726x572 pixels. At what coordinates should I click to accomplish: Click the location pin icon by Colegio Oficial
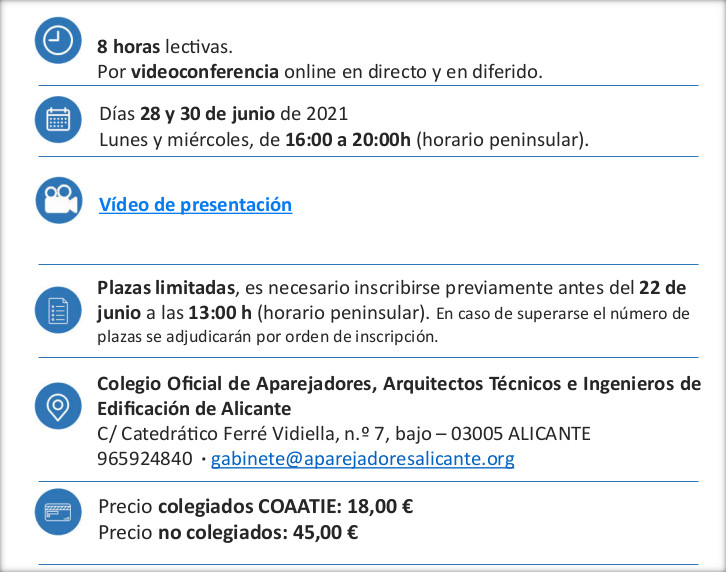[x=58, y=406]
